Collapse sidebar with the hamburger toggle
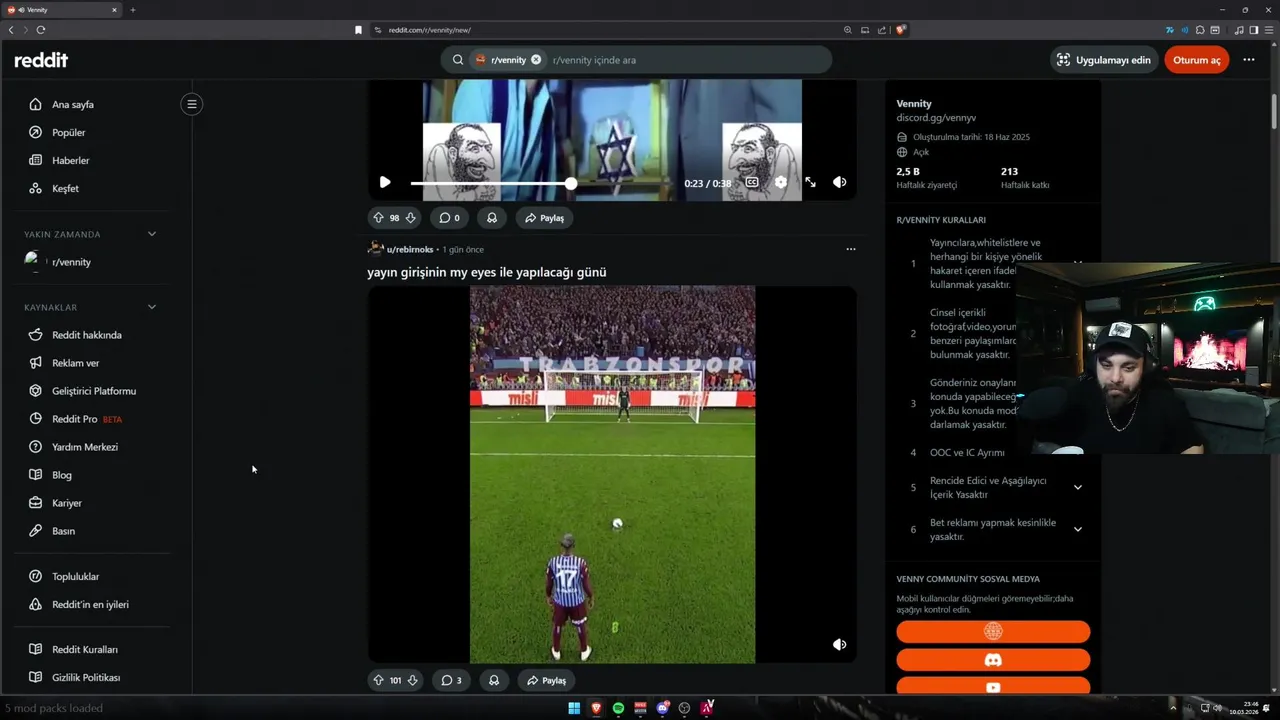Image resolution: width=1280 pixels, height=720 pixels. pyautogui.click(x=191, y=104)
